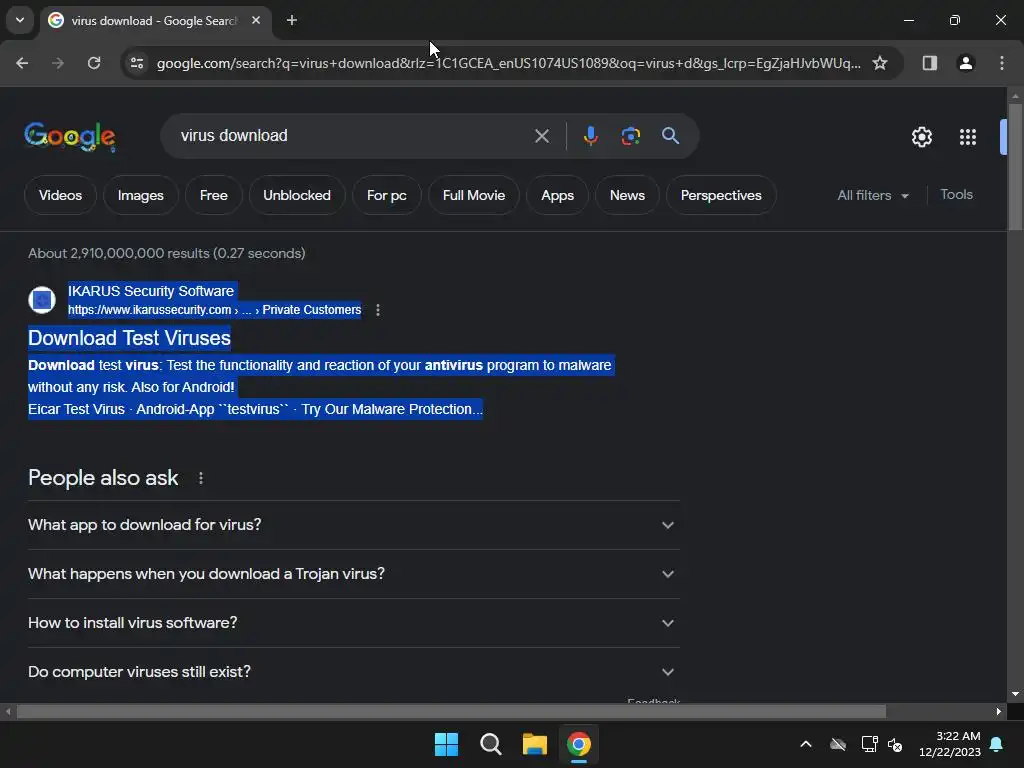1024x768 pixels.
Task: Expand How to install virus software
Action: point(353,623)
